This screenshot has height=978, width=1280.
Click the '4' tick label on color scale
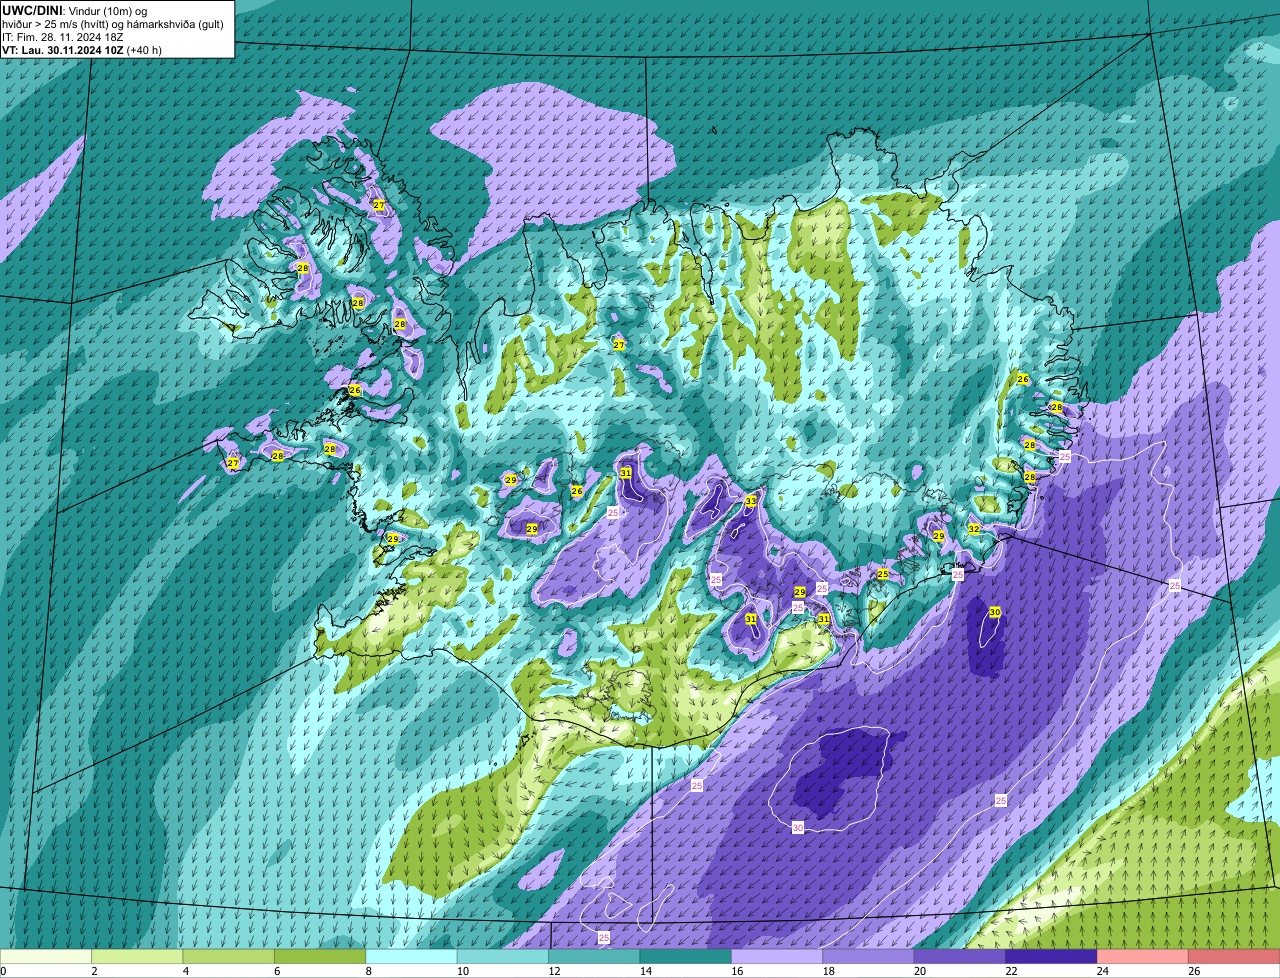click(x=185, y=971)
